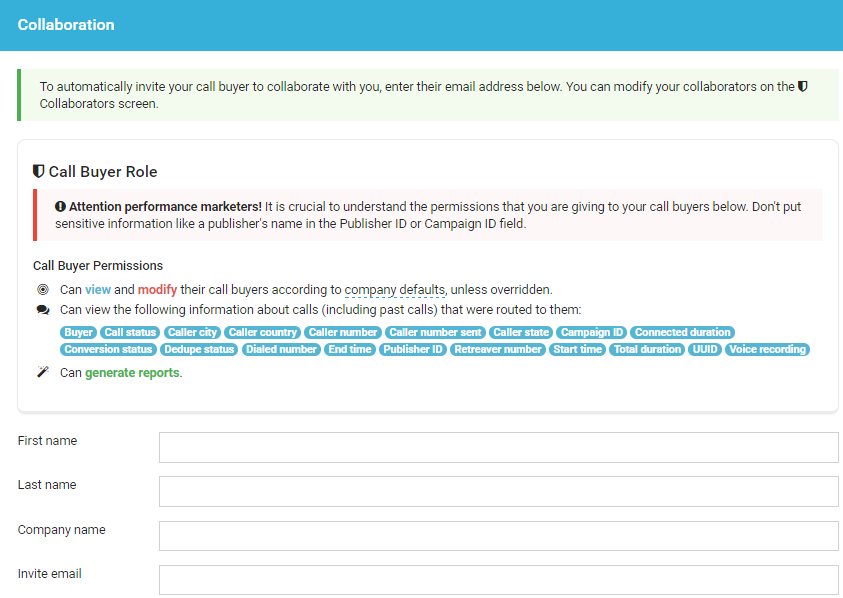
Task: Click the pencil icon next to generate reports
Action: click(42, 371)
